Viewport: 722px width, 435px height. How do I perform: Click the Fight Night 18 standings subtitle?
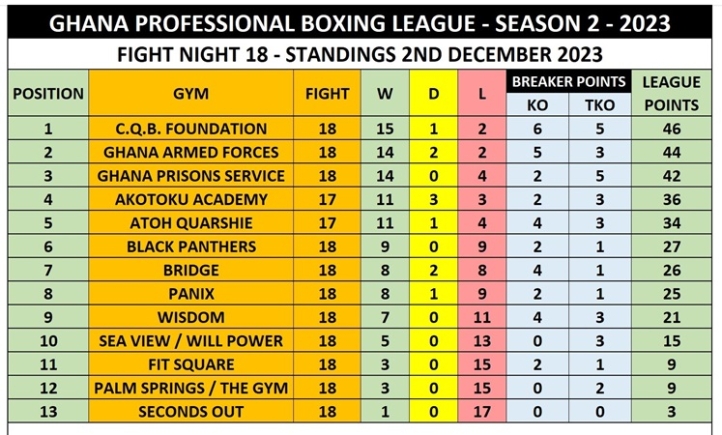(361, 54)
